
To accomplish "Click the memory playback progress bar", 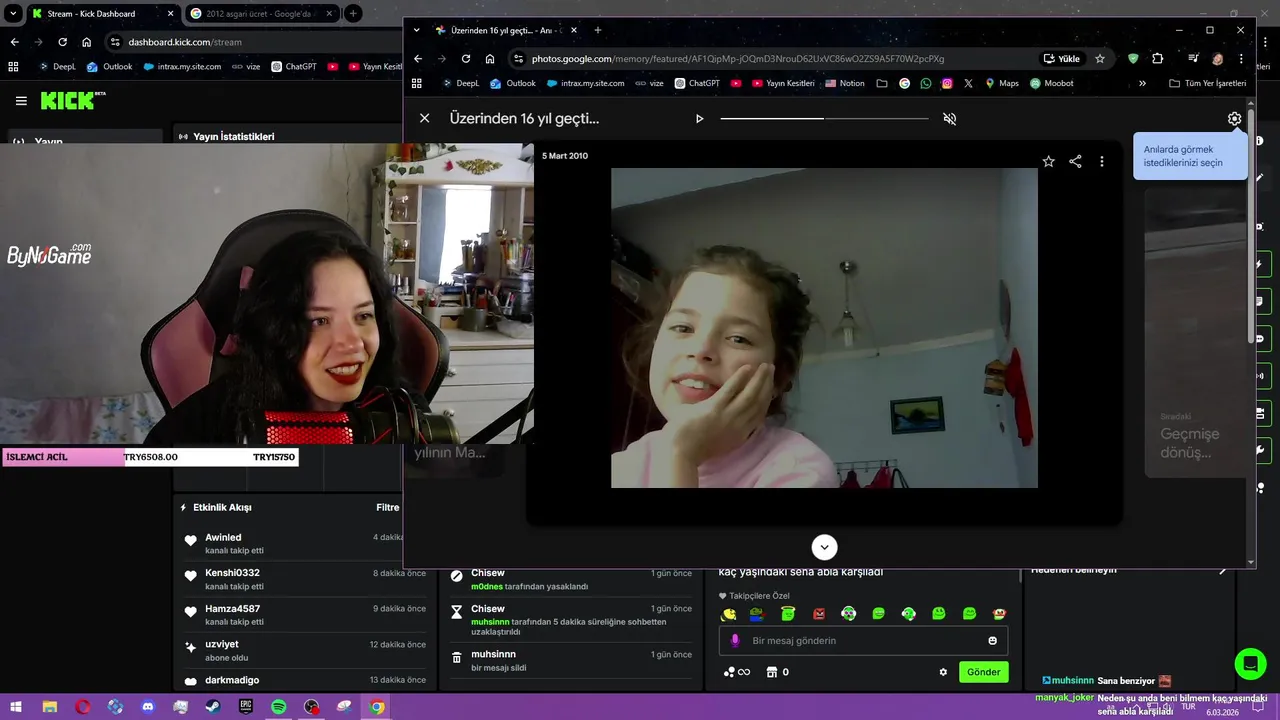I will coord(824,118).
